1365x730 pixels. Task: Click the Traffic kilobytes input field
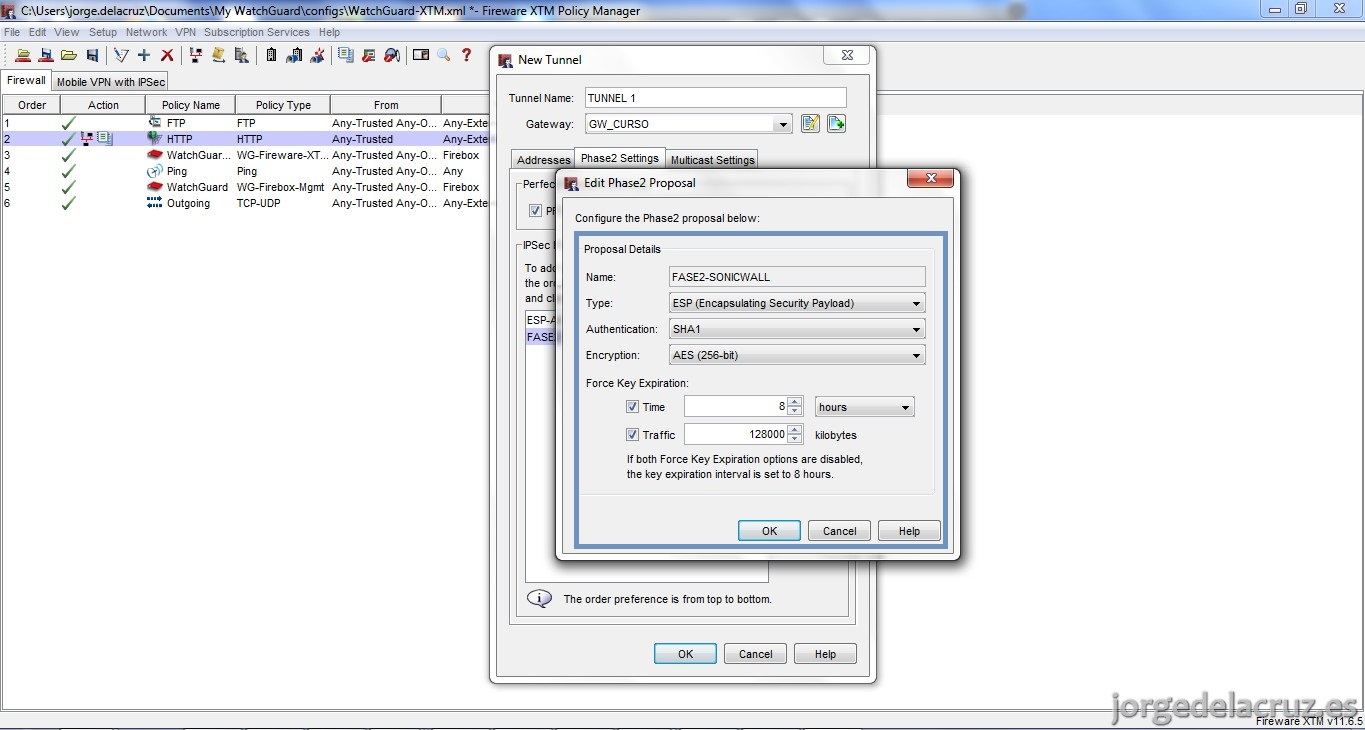[736, 434]
